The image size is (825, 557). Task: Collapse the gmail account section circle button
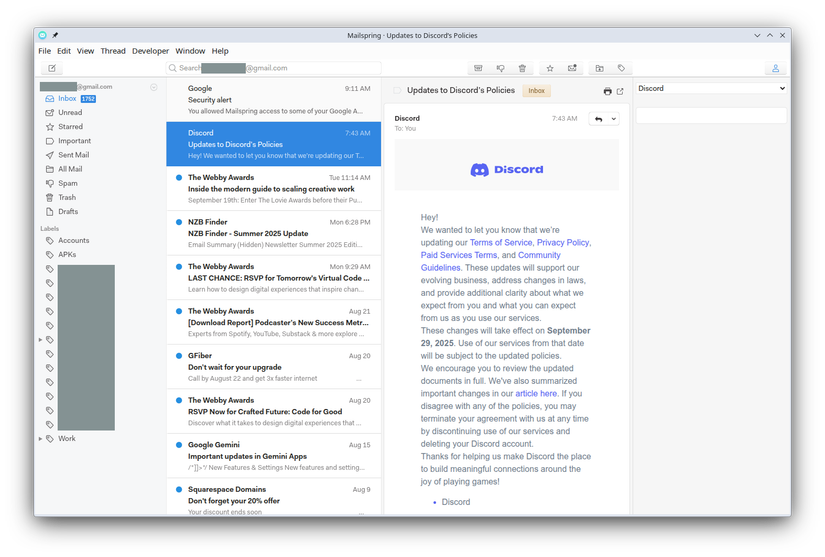point(154,87)
